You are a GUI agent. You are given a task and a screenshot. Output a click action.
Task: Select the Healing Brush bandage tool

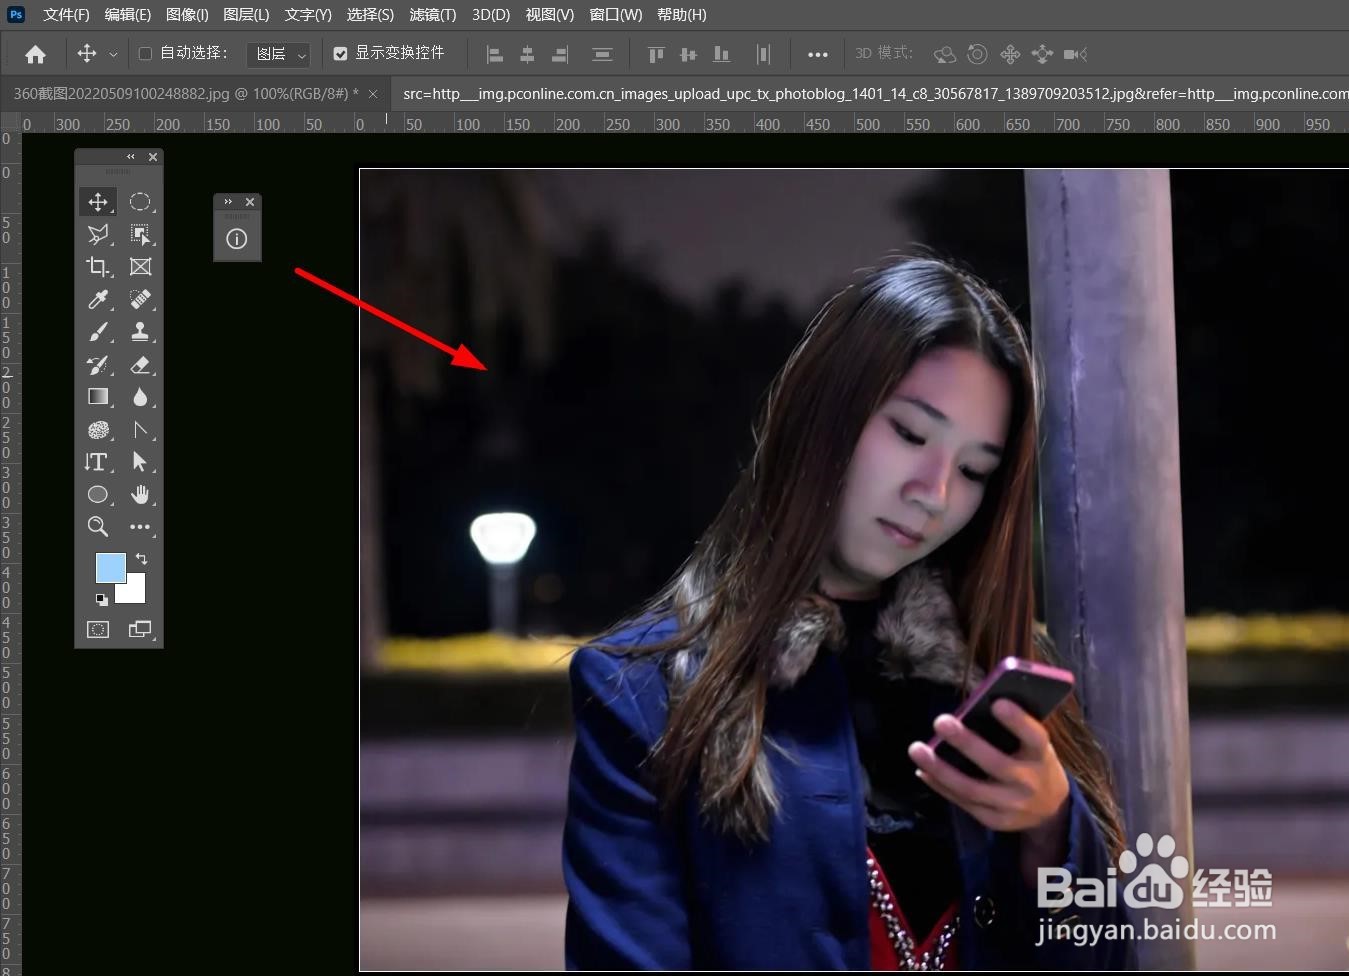[140, 299]
